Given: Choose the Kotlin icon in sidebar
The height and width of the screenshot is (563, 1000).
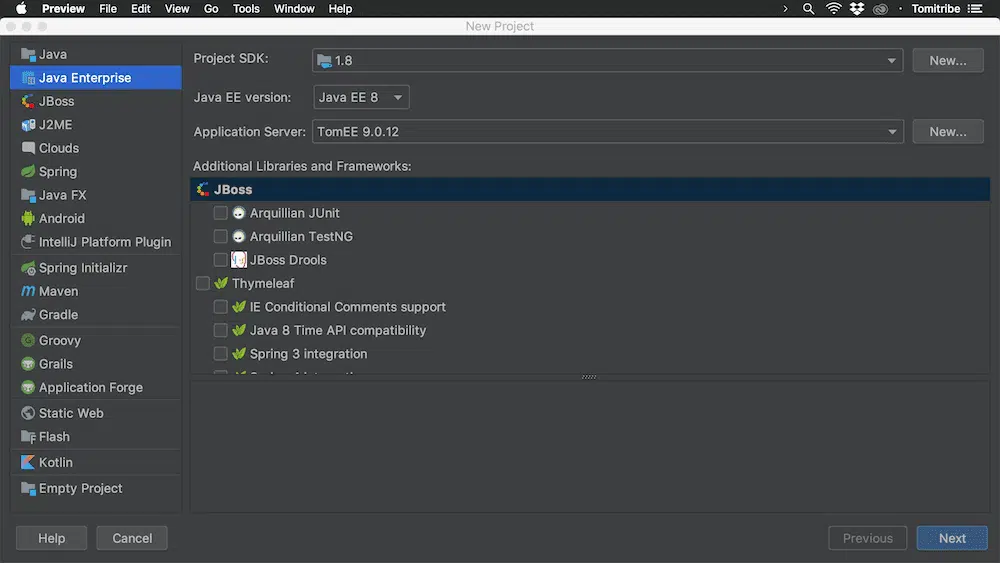Looking at the screenshot, I should point(28,463).
